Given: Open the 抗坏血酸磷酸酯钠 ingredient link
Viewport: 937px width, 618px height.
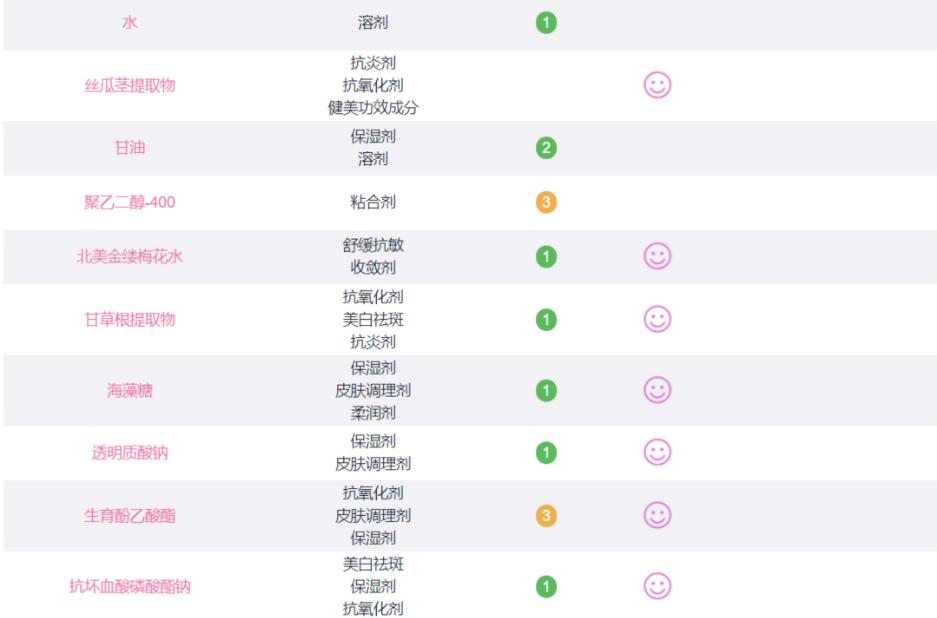Looking at the screenshot, I should pos(130,586).
